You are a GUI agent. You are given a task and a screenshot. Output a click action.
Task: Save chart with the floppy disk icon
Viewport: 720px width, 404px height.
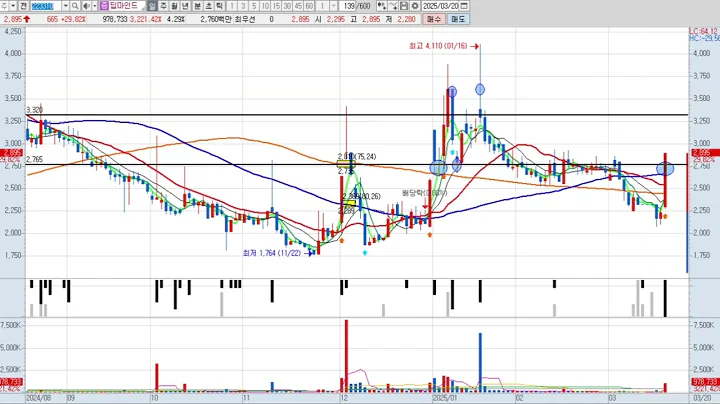pyautogui.click(x=404, y=6)
